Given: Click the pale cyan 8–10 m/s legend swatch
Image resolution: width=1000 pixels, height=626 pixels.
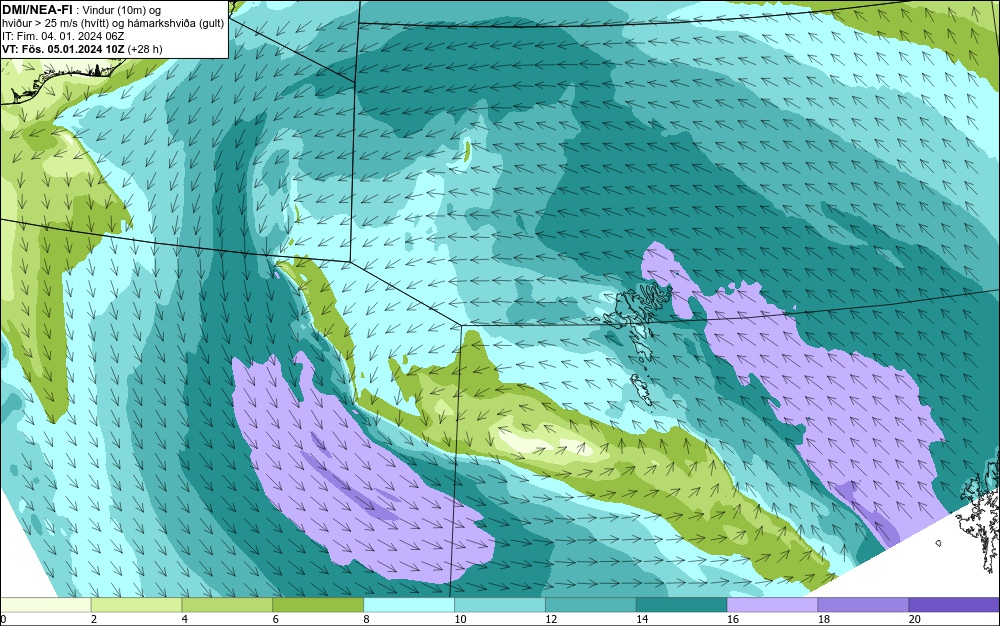Looking at the screenshot, I should tap(409, 604).
